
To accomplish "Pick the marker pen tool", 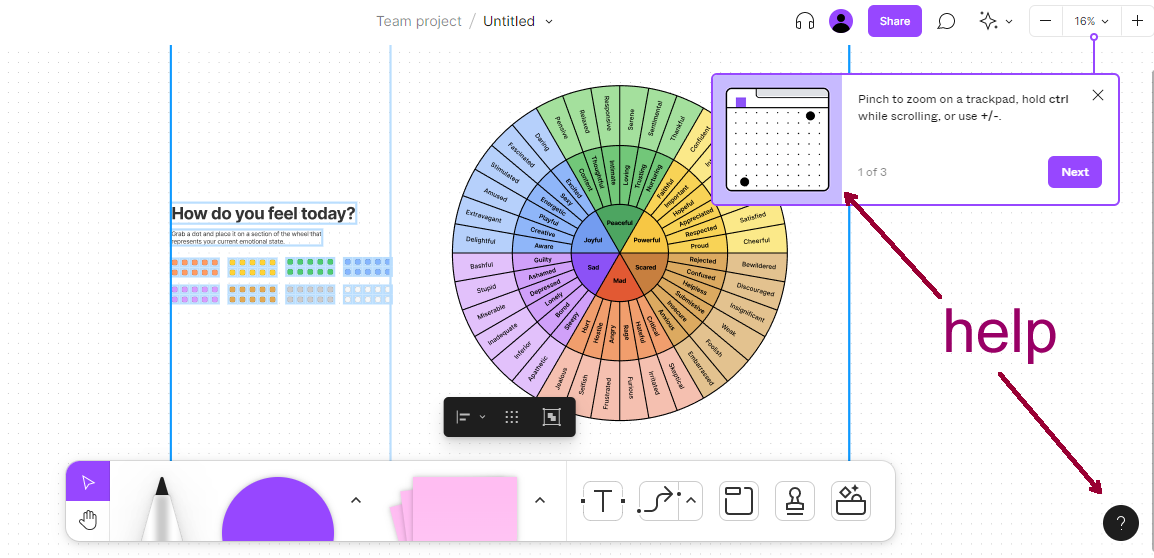I will pos(162,508).
